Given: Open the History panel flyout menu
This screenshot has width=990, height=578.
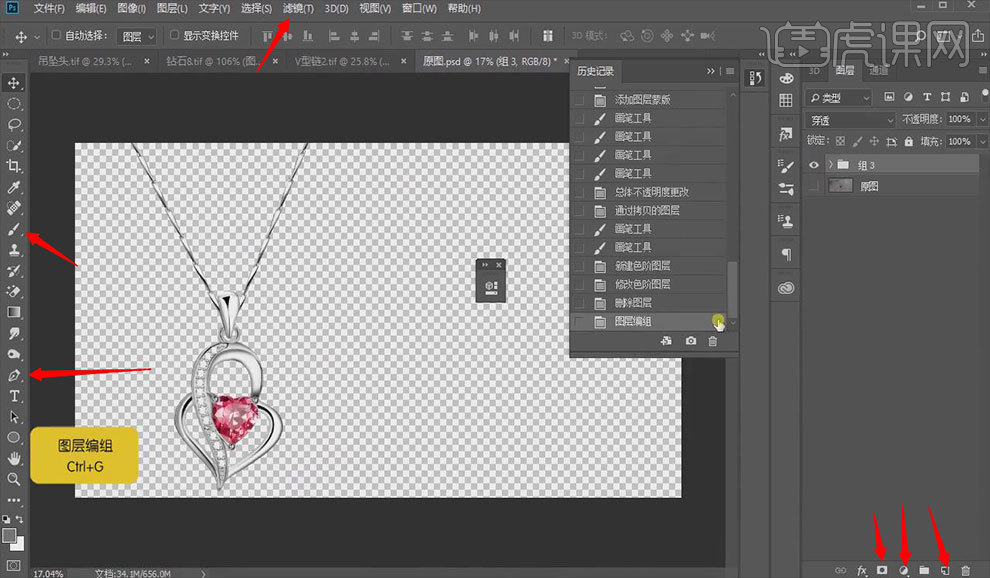Looking at the screenshot, I should pos(730,71).
